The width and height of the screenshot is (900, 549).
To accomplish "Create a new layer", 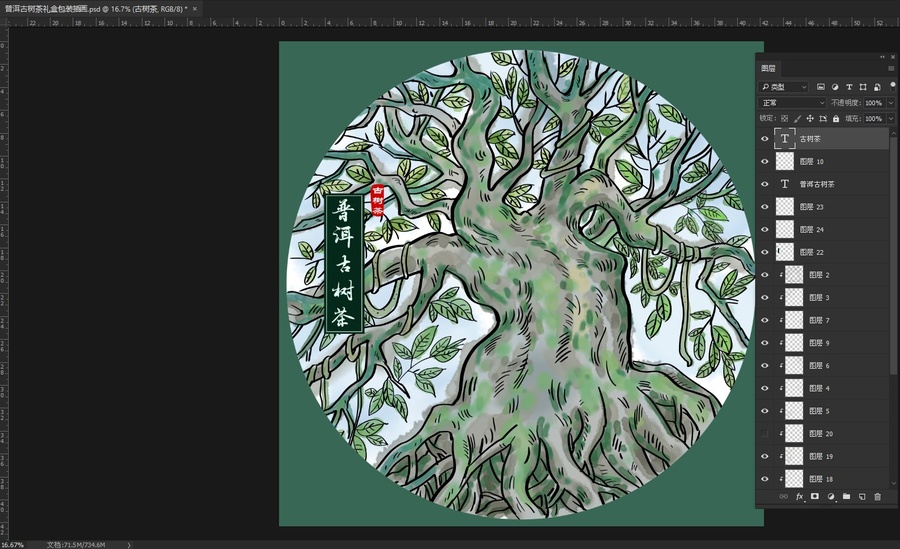I will pyautogui.click(x=862, y=497).
